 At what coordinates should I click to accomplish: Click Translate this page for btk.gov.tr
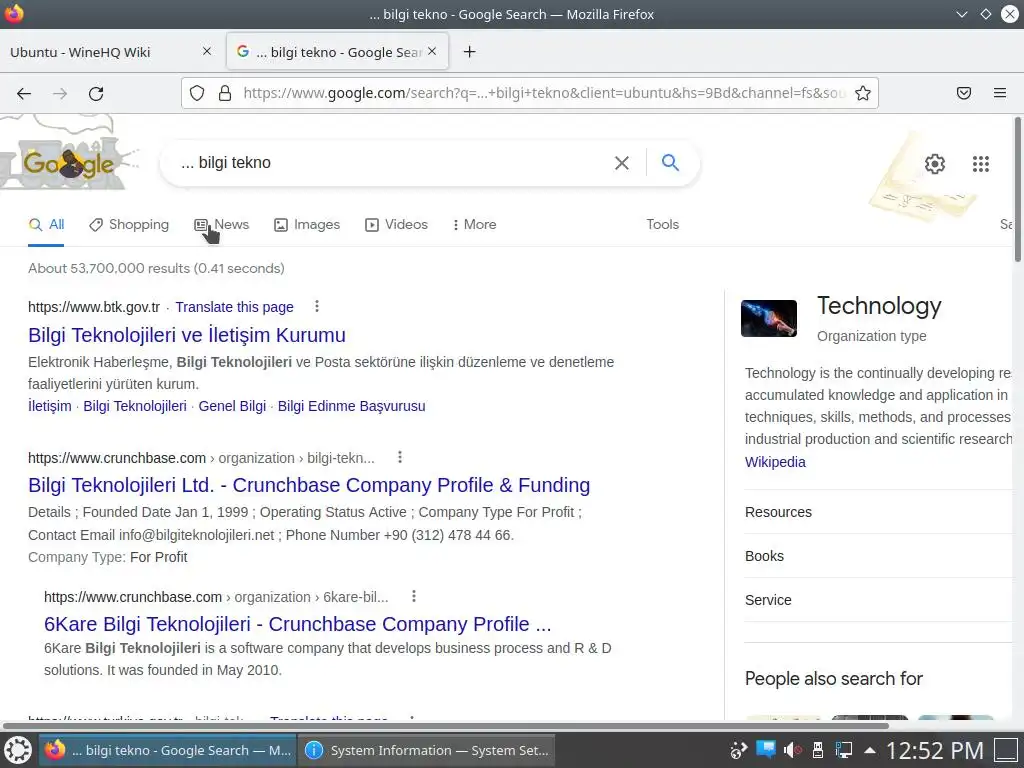234,307
